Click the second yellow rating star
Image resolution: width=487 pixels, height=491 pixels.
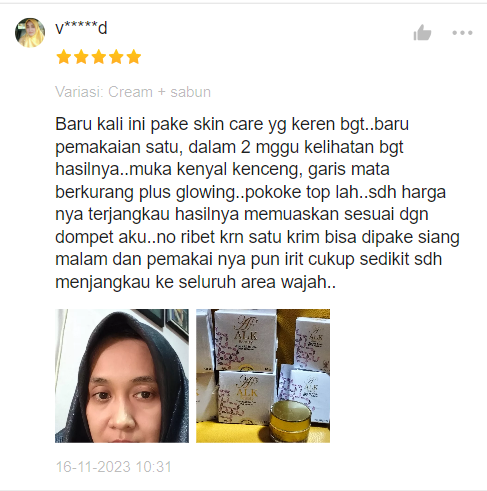coord(81,57)
